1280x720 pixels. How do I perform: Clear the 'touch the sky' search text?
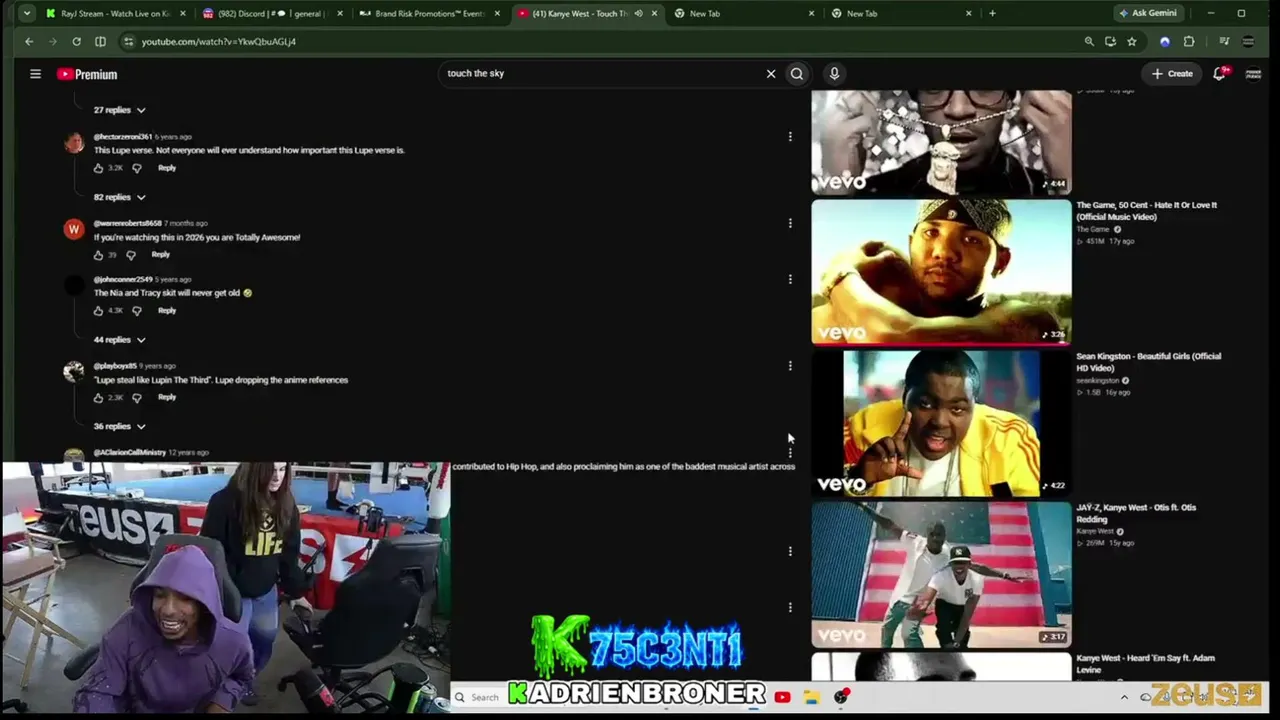[771, 74]
